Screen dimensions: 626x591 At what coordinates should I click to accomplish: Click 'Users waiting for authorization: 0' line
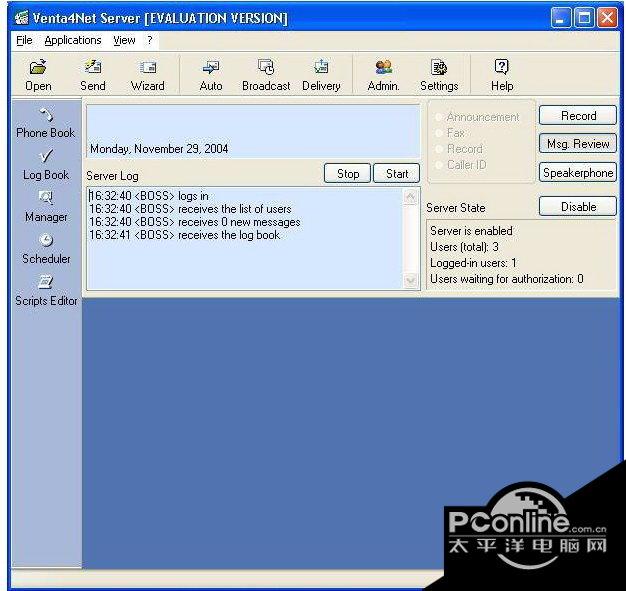point(507,279)
